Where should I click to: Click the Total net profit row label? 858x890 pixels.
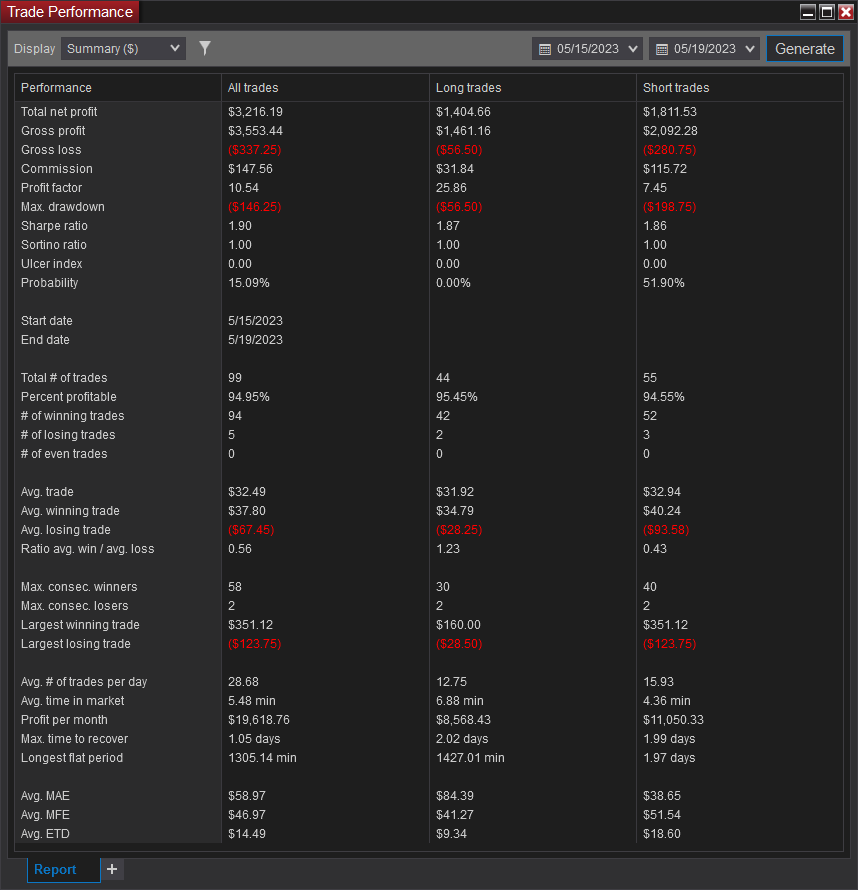click(x=59, y=112)
